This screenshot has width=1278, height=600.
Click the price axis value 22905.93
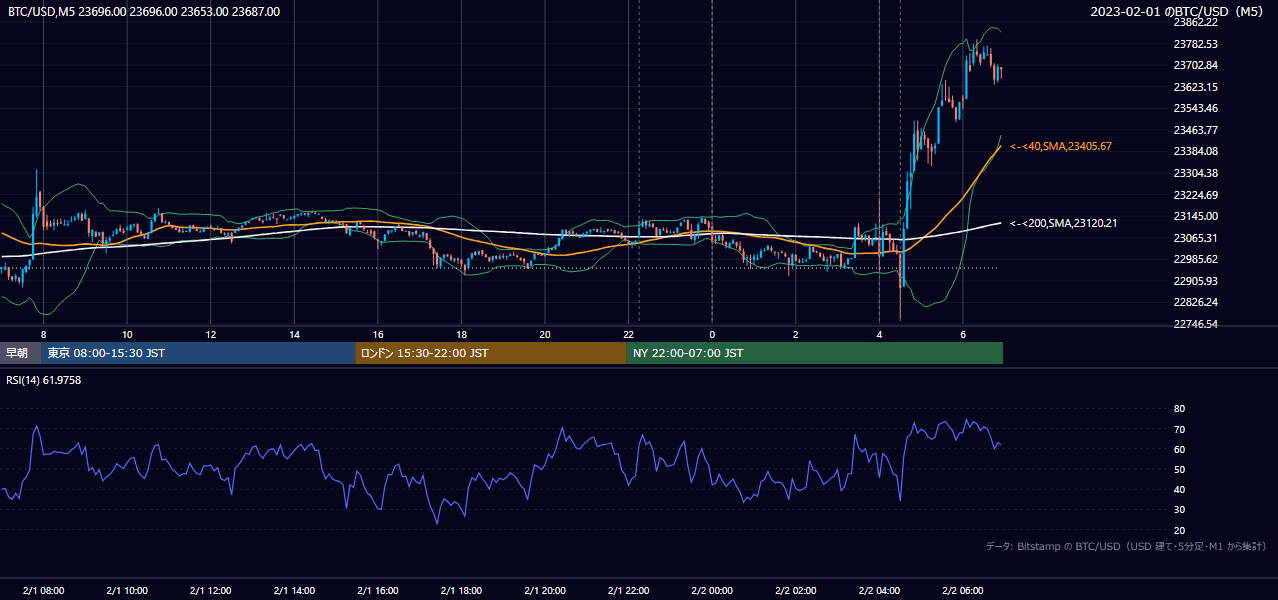coord(1196,281)
